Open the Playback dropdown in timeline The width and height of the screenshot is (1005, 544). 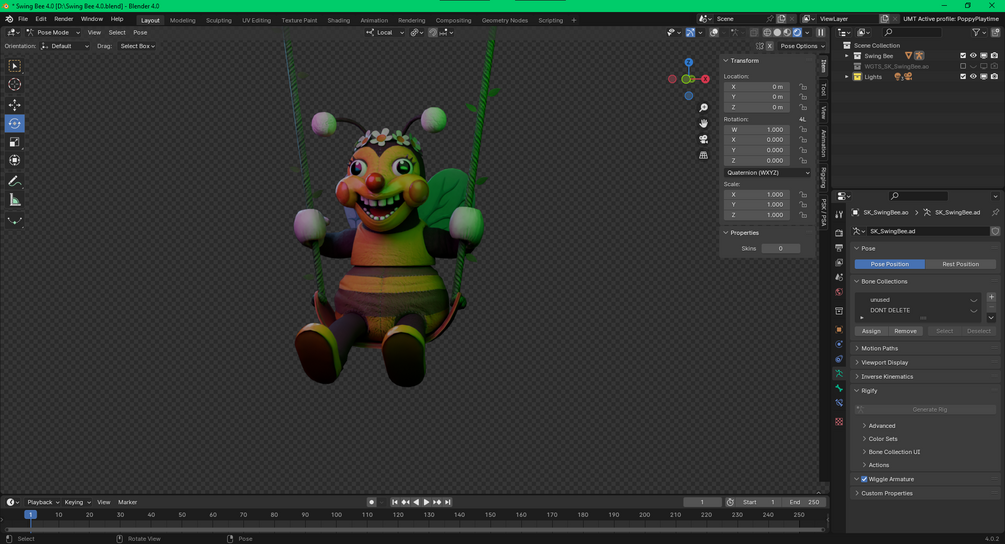click(42, 502)
